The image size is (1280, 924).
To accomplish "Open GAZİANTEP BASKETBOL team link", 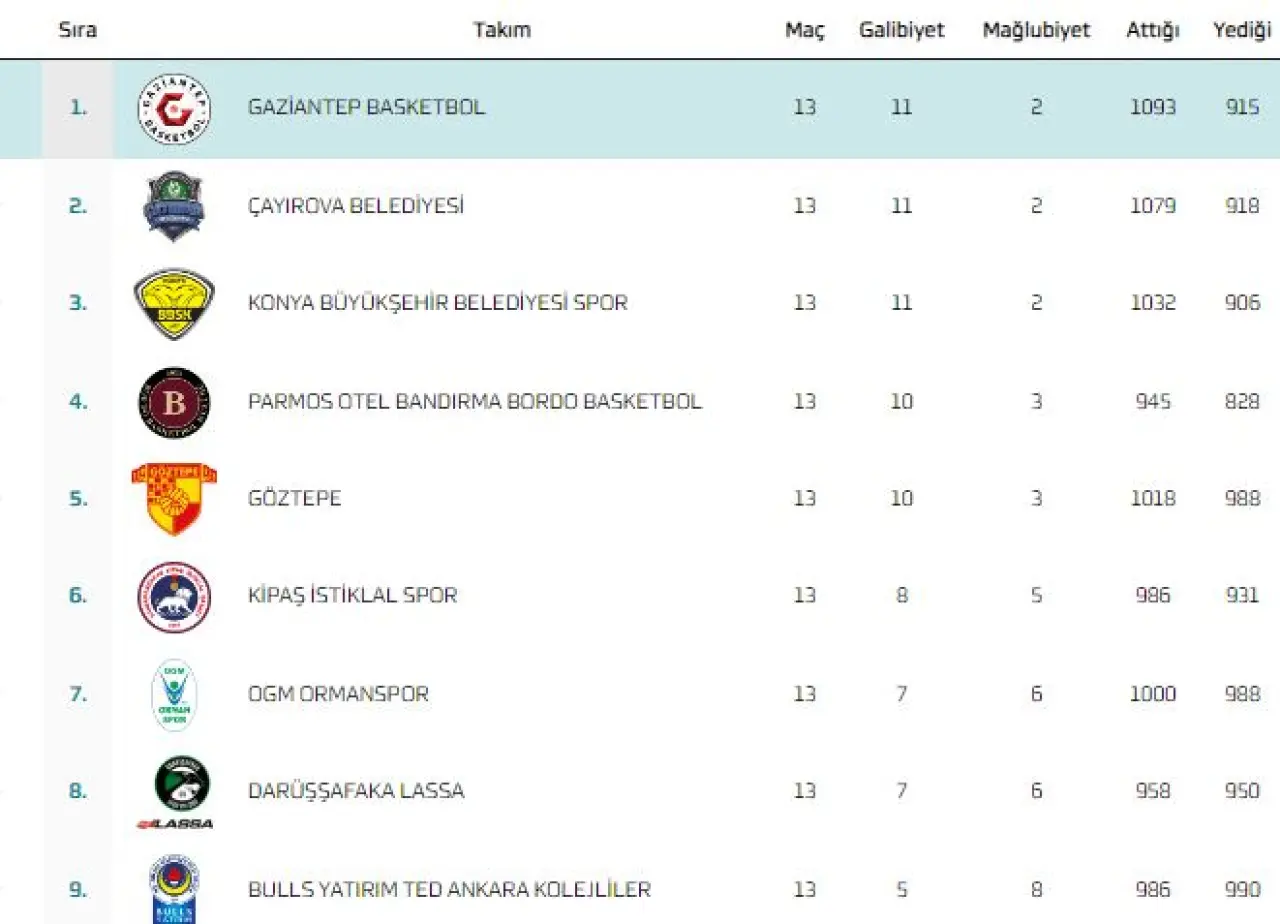I will (366, 107).
